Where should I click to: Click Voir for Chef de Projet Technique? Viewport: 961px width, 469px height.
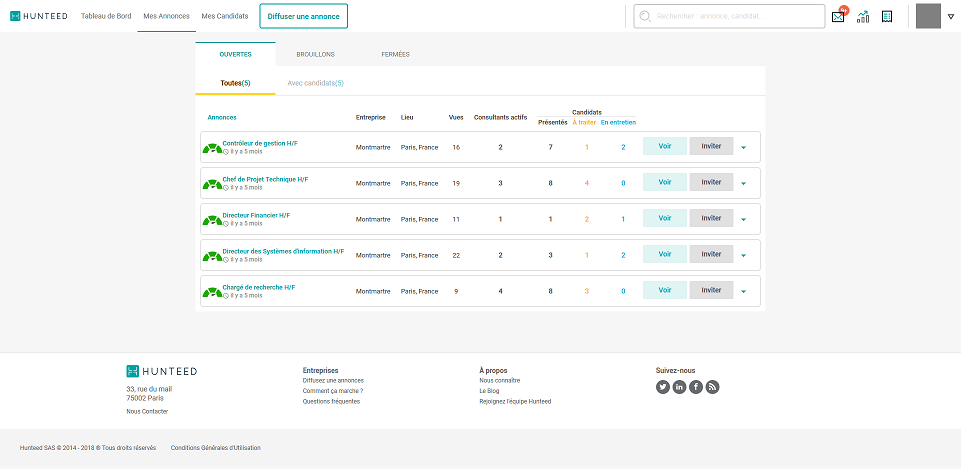pyautogui.click(x=665, y=182)
